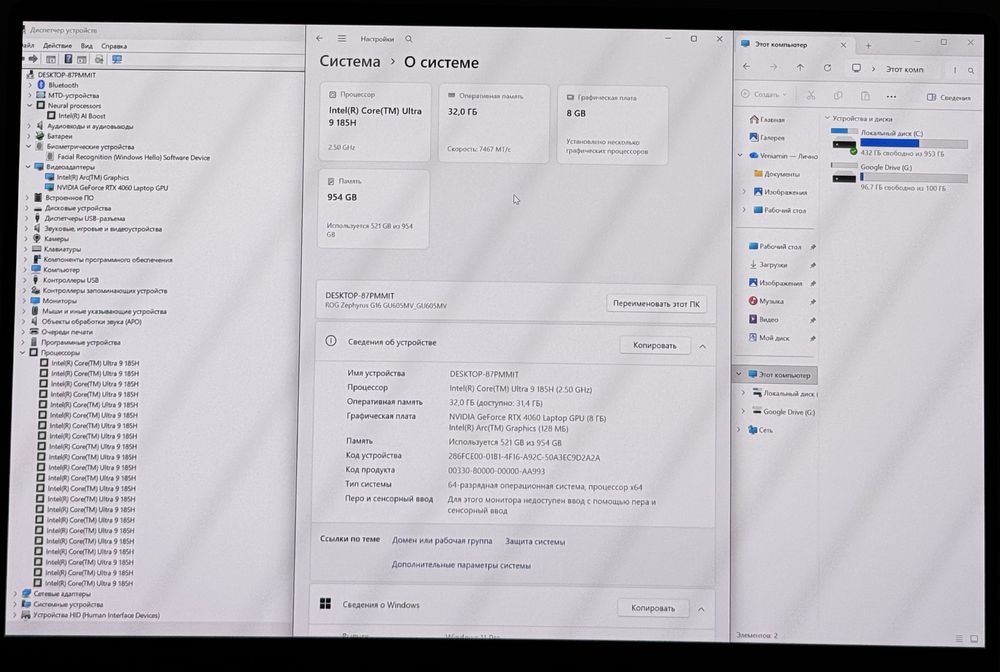This screenshot has height=672, width=1000.
Task: Click the Система breadcrumb in Settings
Action: 349,61
